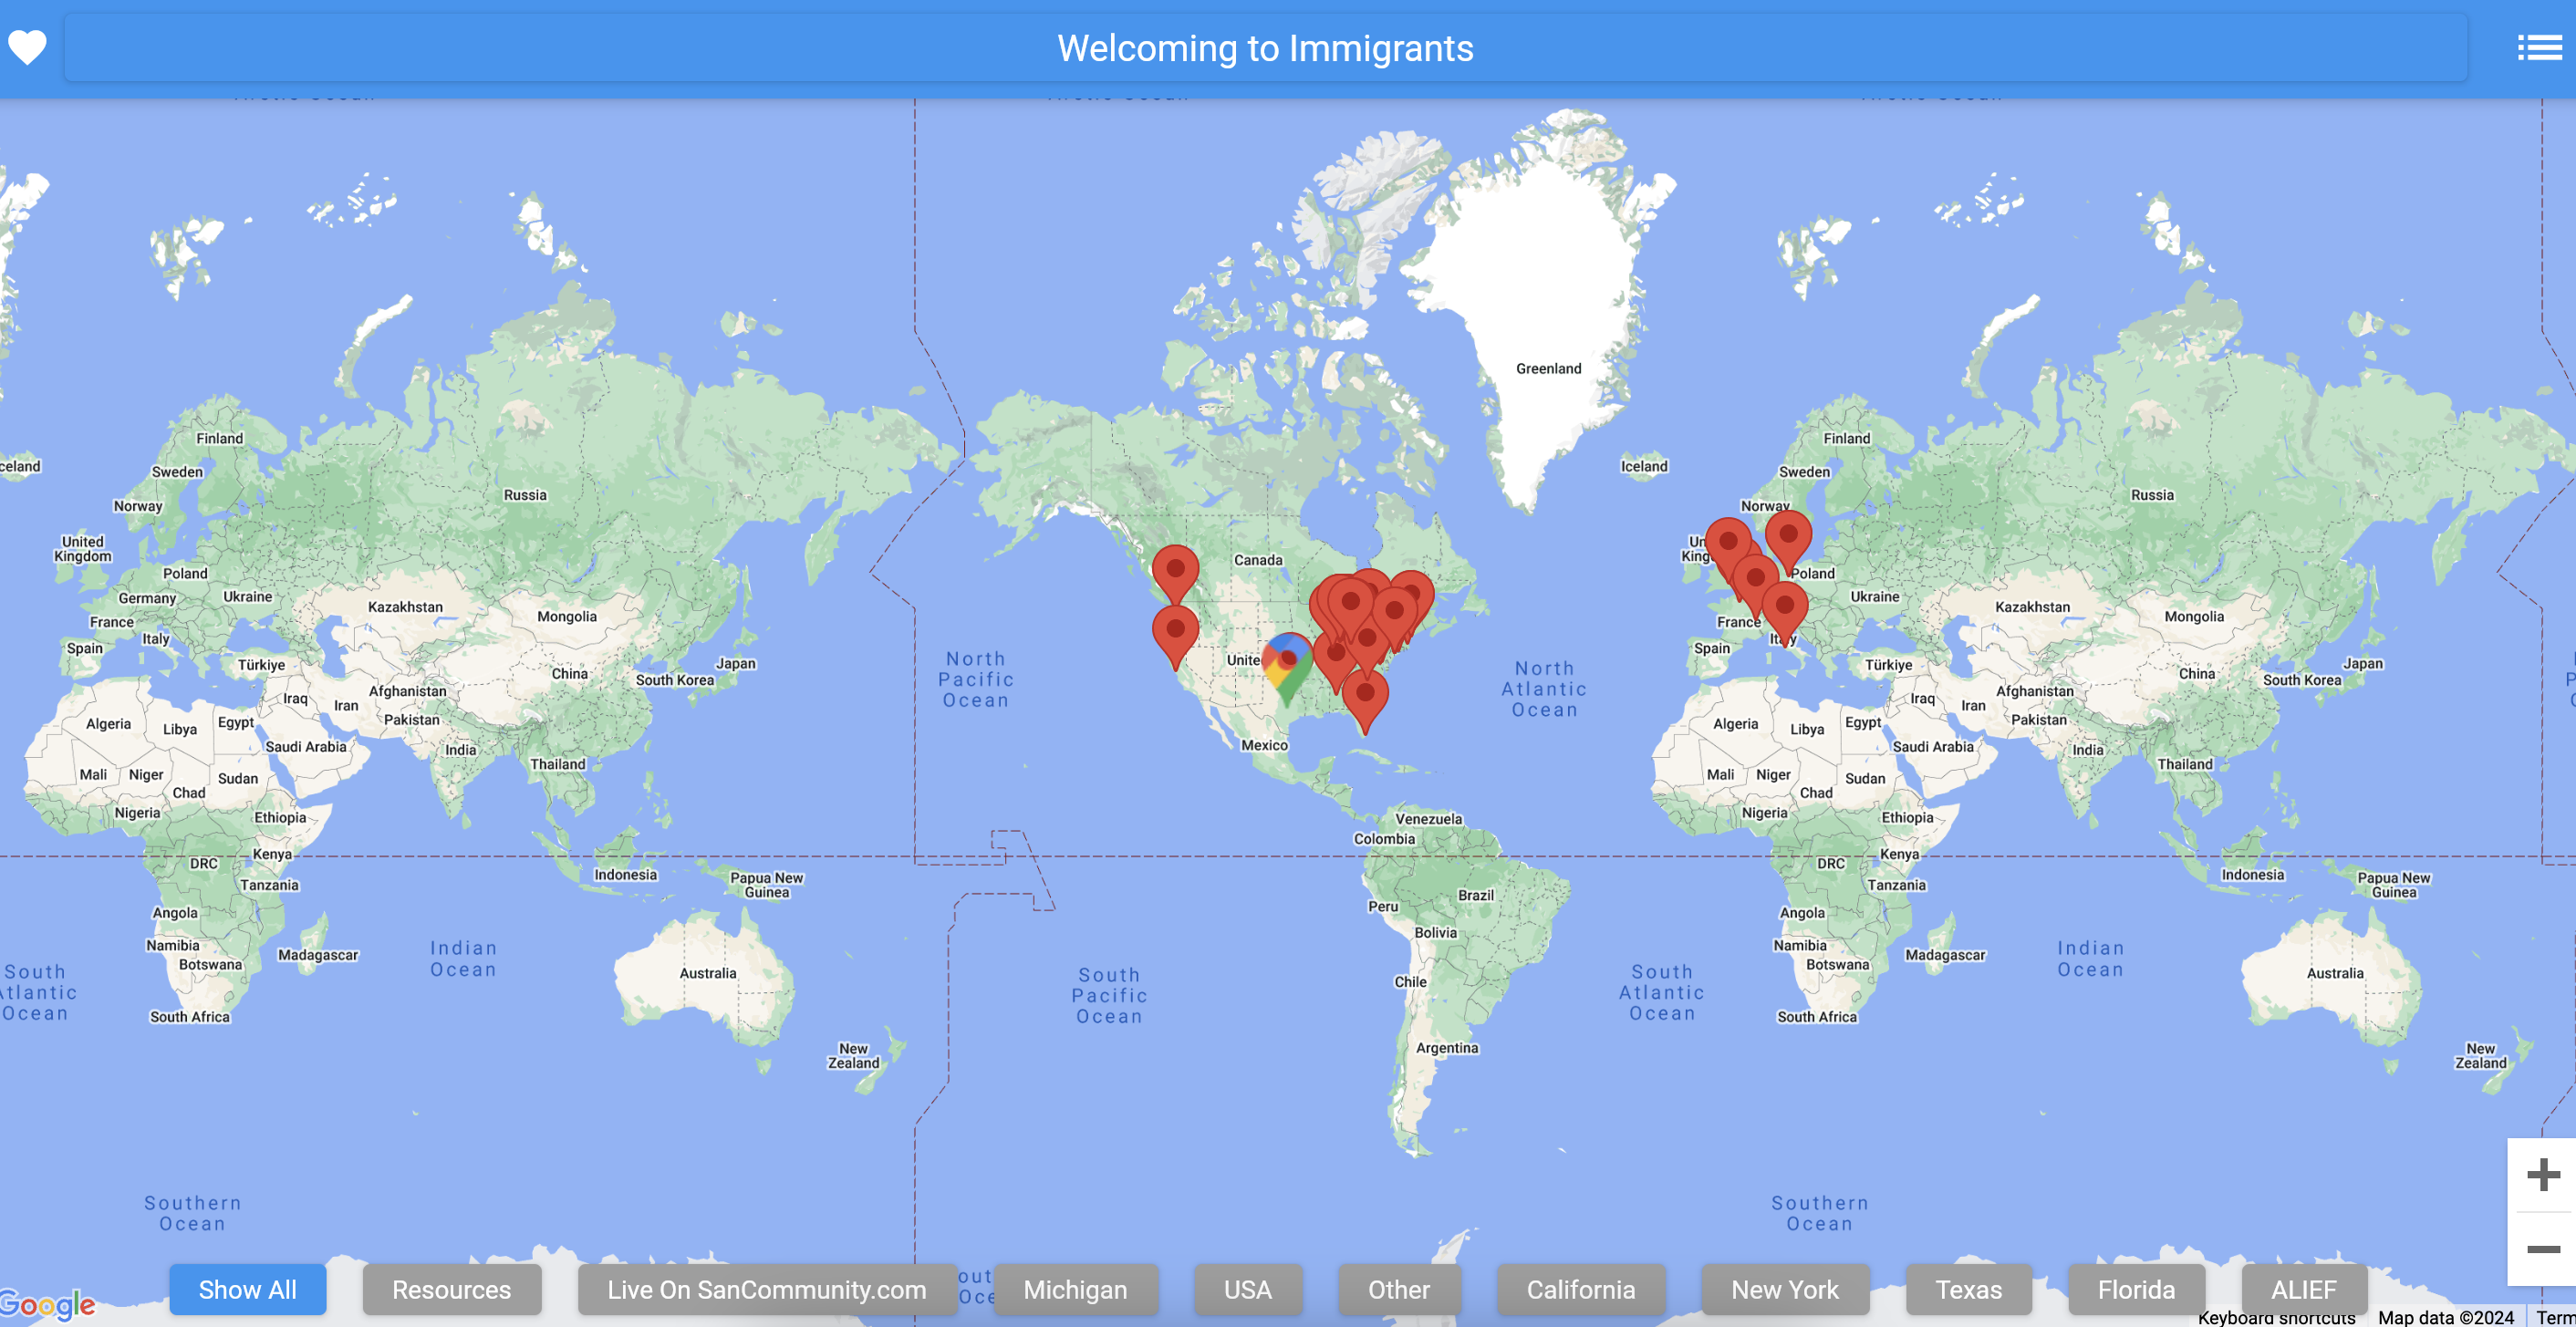Click the white heart favorites icon
This screenshot has height=1327, width=2576.
pyautogui.click(x=27, y=47)
